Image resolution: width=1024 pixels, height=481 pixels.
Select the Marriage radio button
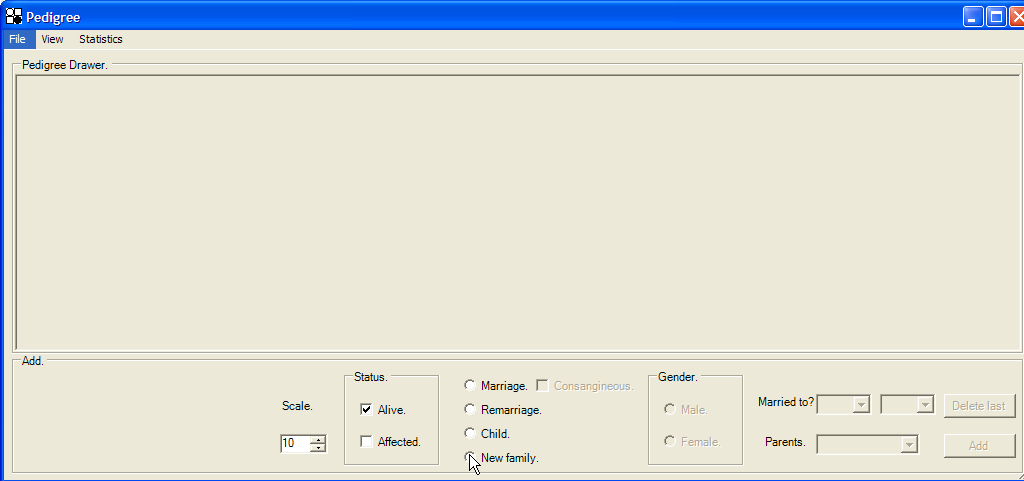point(470,386)
